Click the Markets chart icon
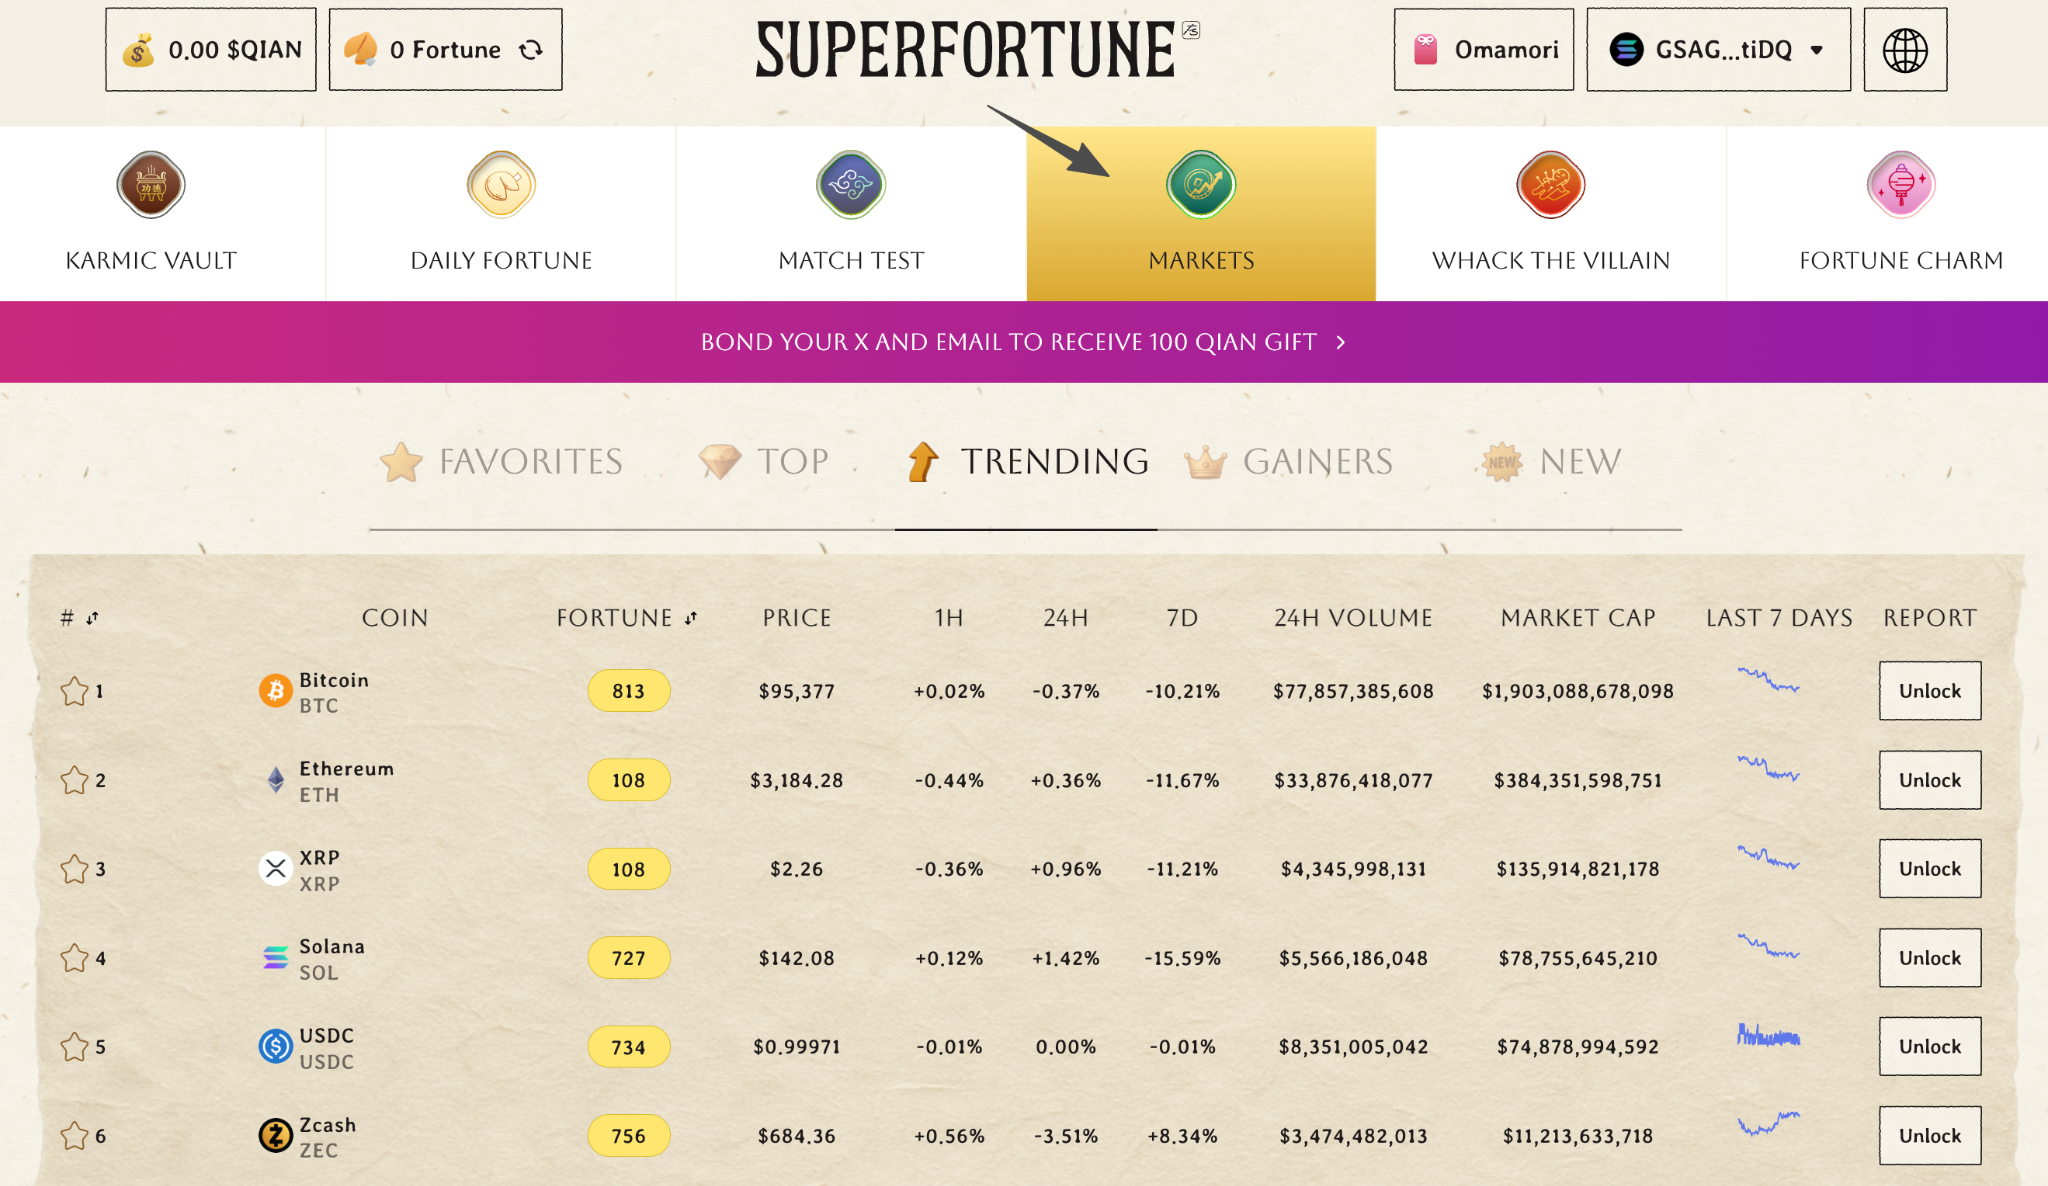Viewport: 2048px width, 1186px height. pos(1201,185)
